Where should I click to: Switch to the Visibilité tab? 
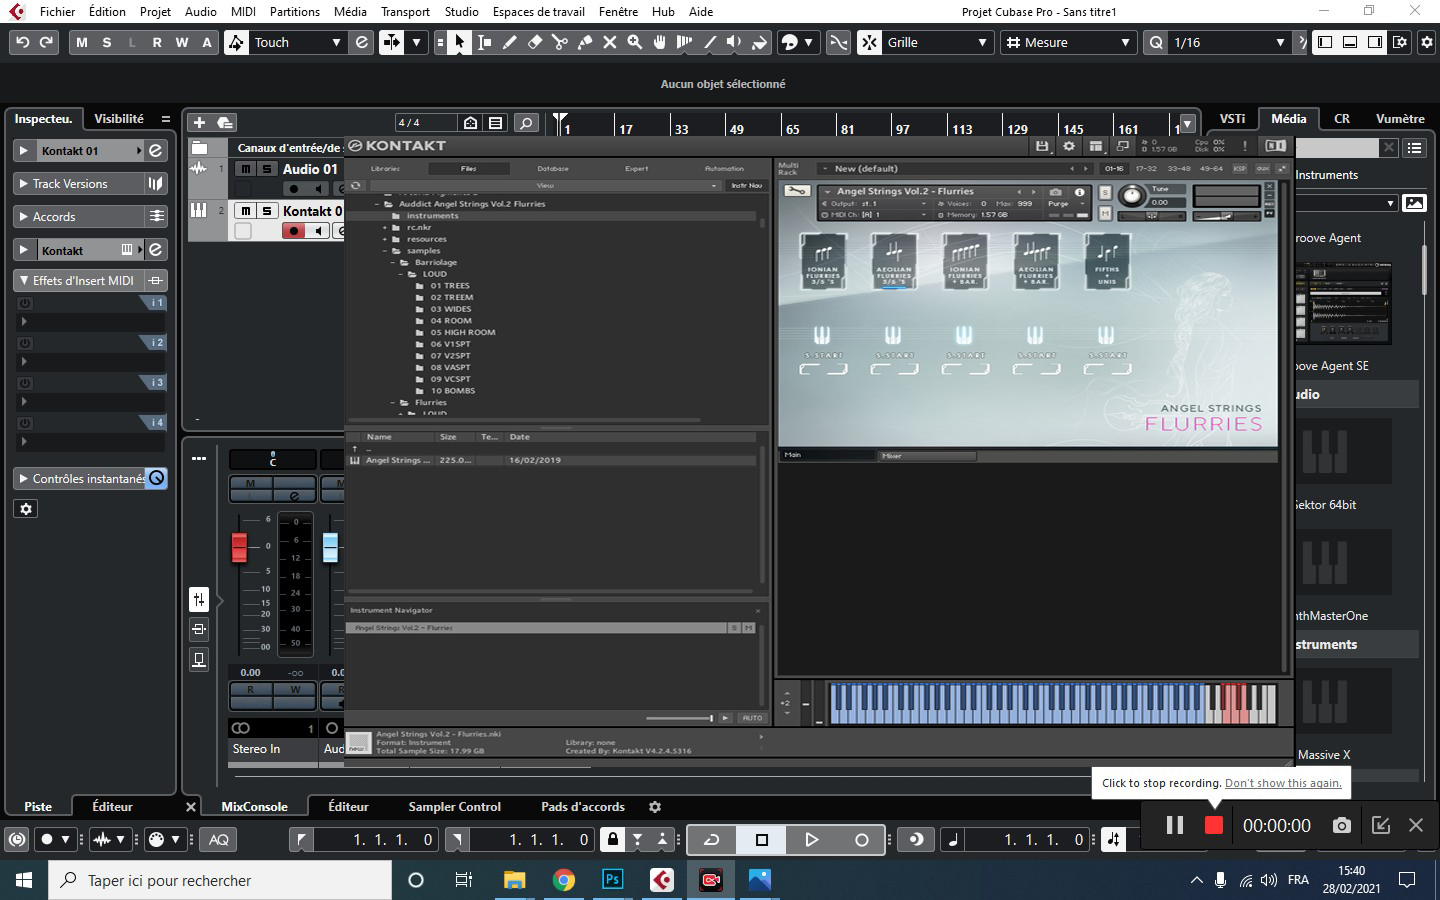119,118
